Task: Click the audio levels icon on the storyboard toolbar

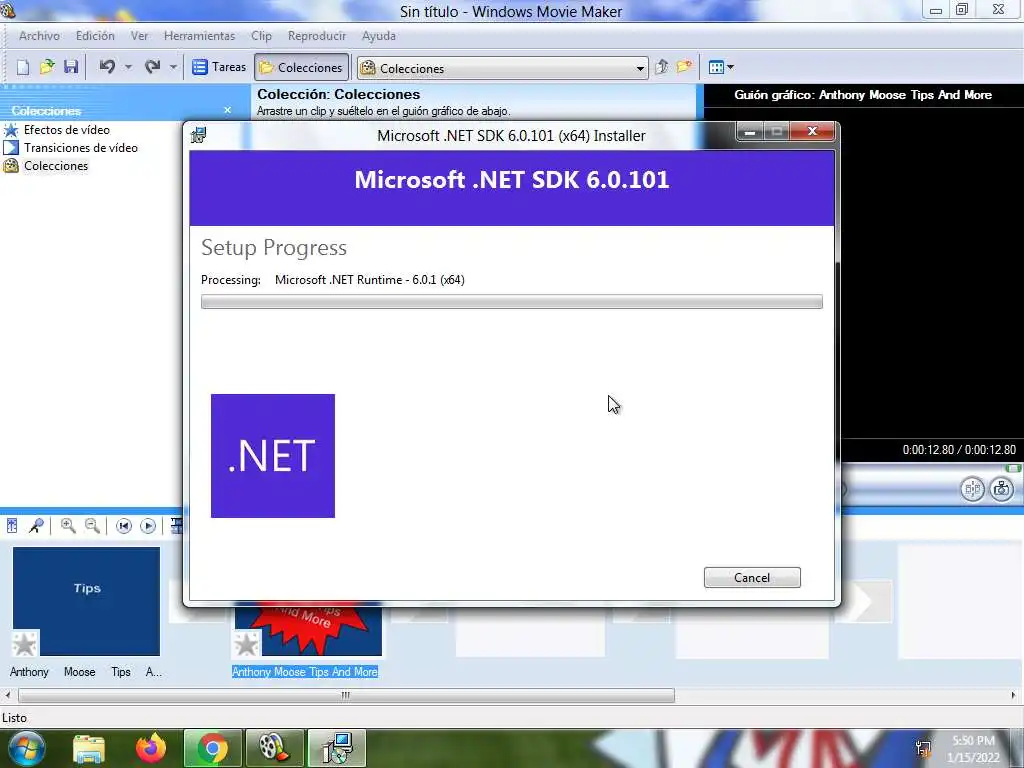Action: coord(12,526)
